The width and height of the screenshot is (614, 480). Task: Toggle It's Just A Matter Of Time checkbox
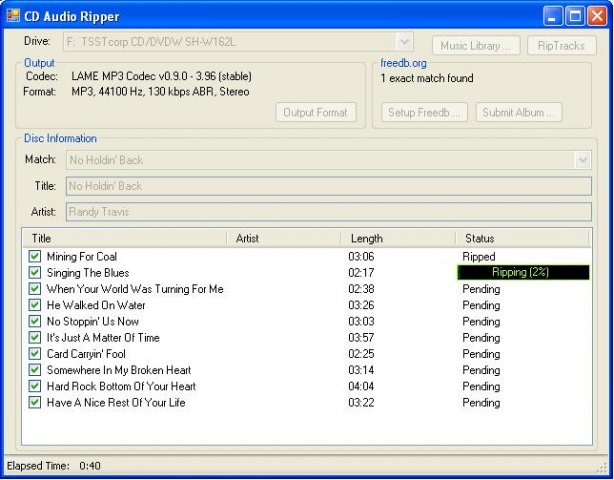[34, 337]
